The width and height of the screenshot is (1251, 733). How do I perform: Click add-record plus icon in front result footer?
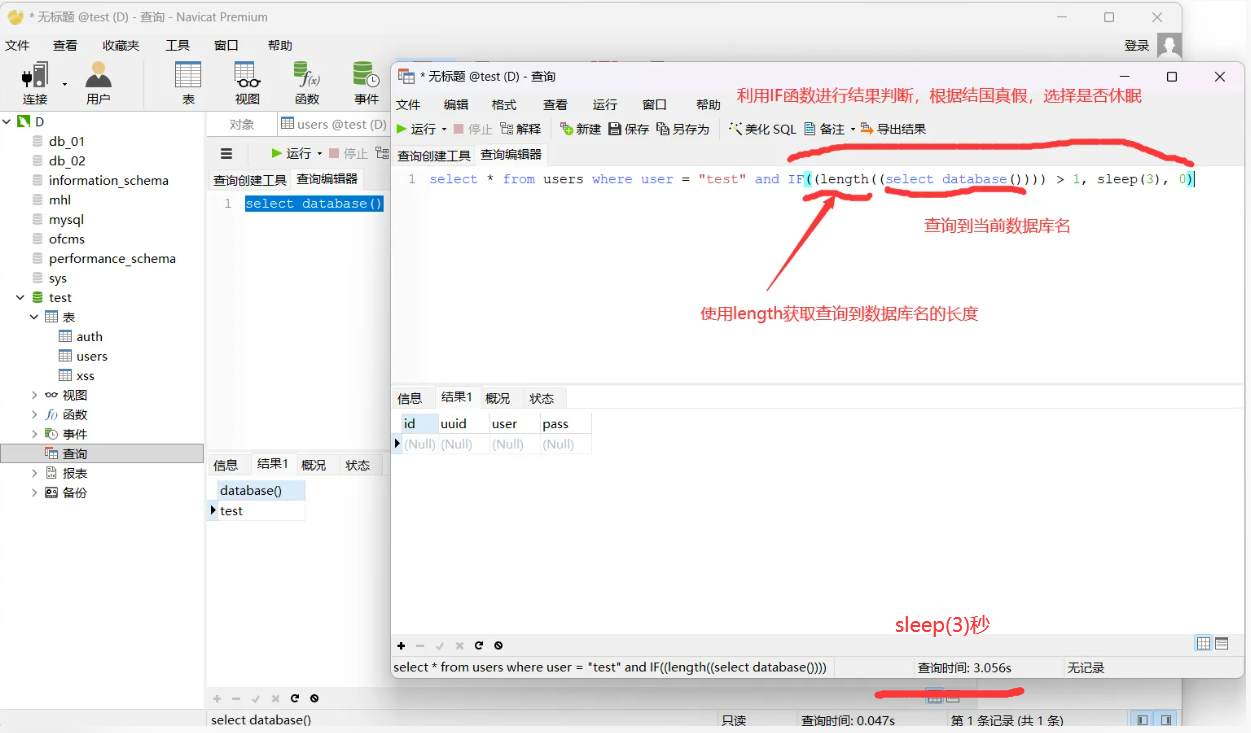click(401, 646)
